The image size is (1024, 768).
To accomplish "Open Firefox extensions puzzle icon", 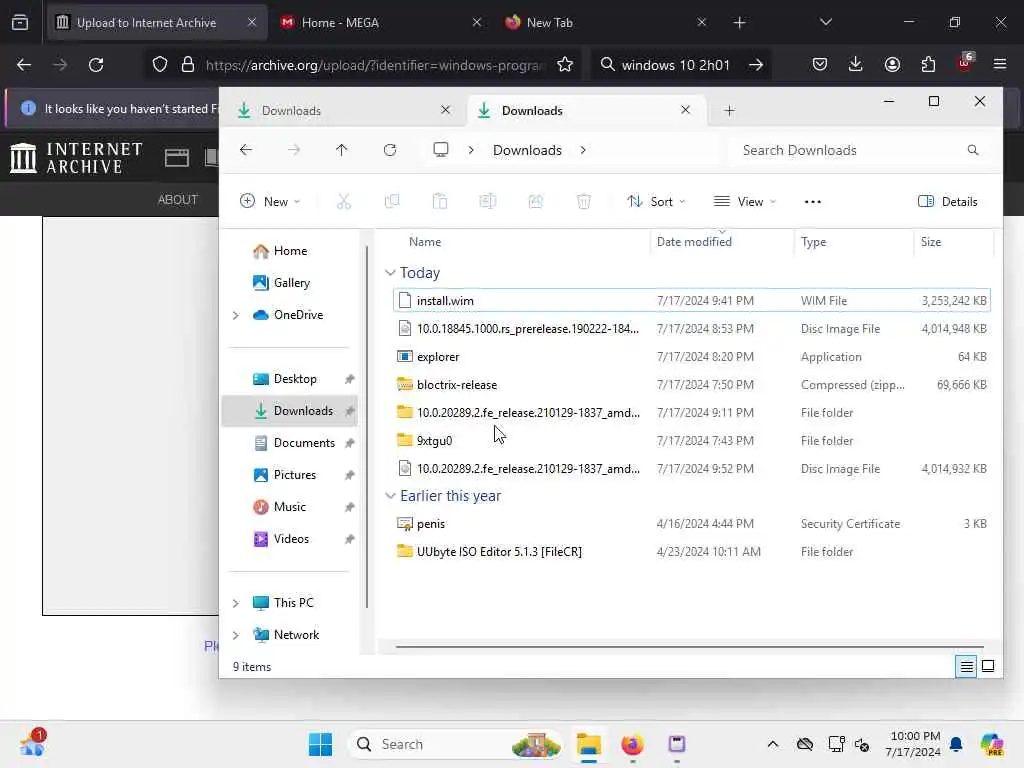I will point(928,64).
